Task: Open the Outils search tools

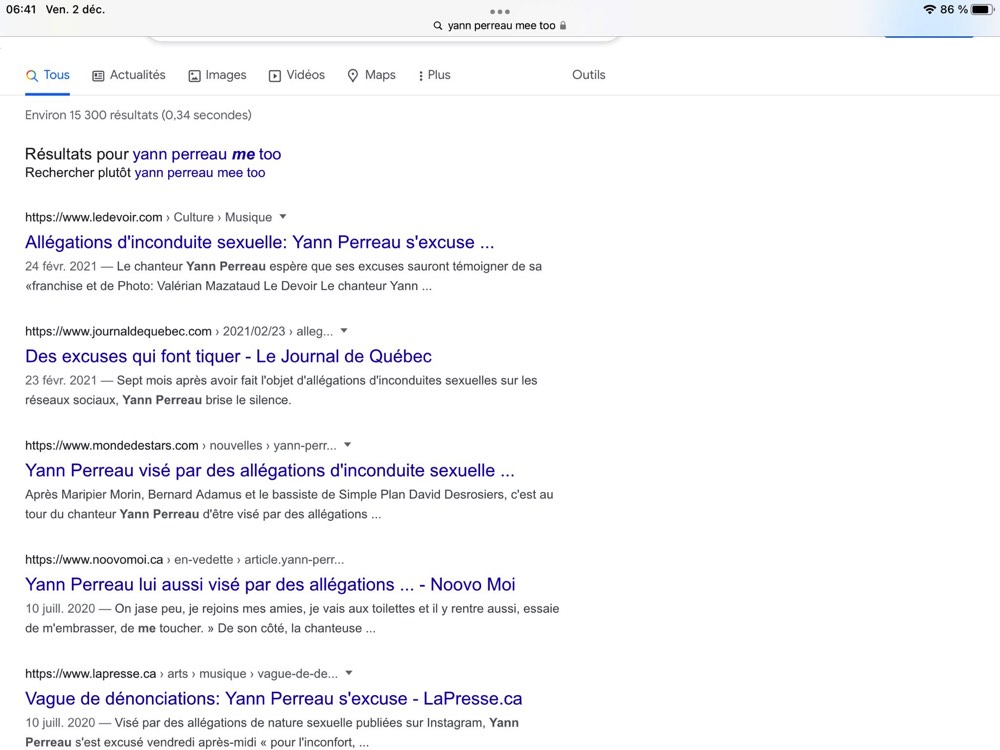Action: click(589, 75)
